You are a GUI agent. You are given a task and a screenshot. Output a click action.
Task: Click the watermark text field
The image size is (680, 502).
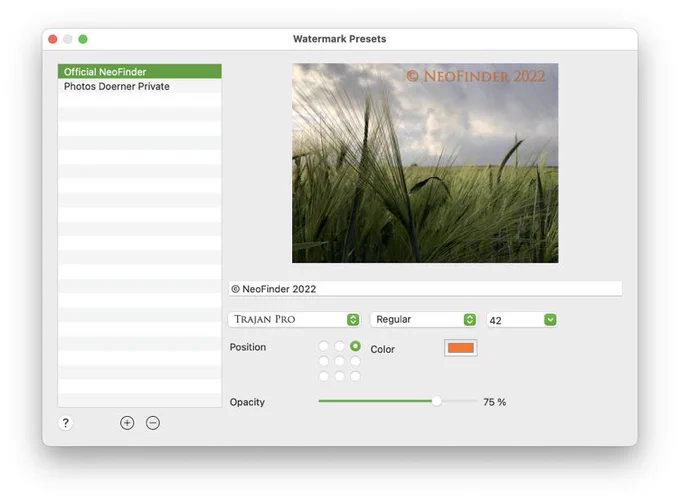[425, 289]
